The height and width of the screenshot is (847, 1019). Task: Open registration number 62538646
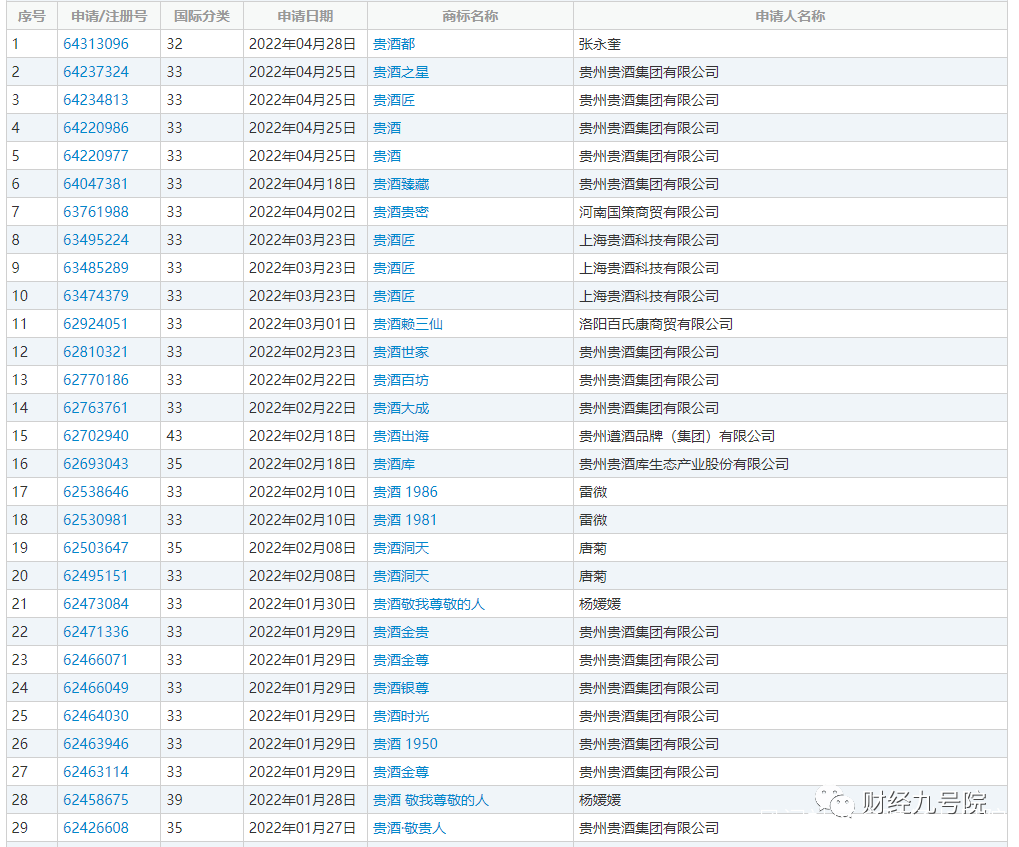tap(96, 491)
